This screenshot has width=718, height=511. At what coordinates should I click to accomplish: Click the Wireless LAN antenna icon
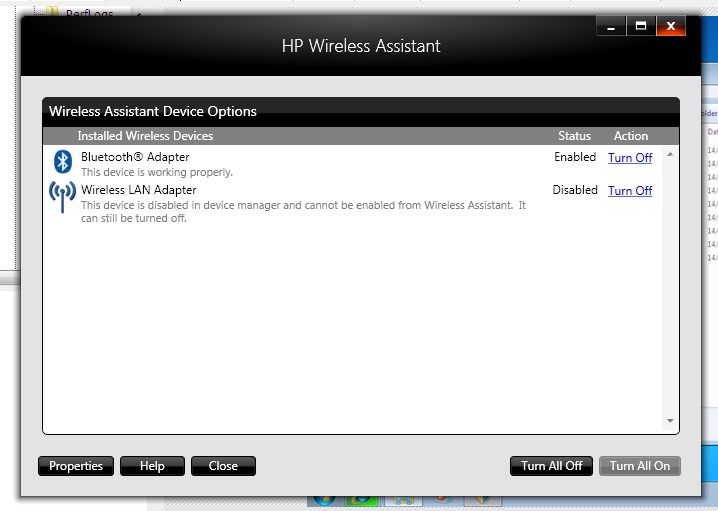pos(62,197)
